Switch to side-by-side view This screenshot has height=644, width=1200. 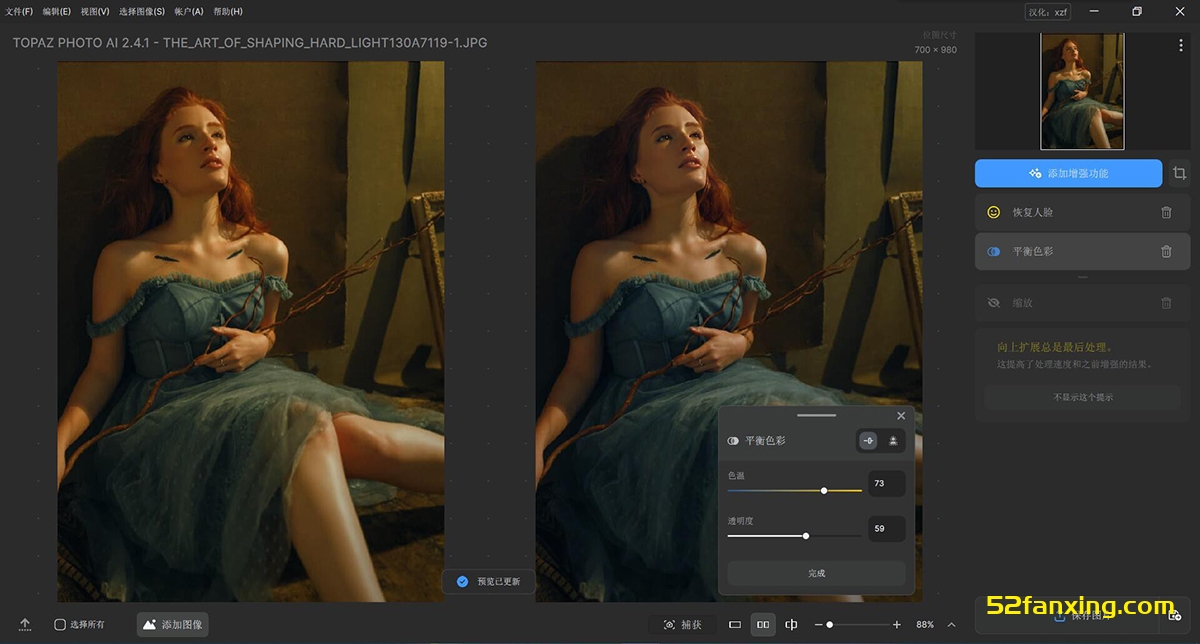763,625
